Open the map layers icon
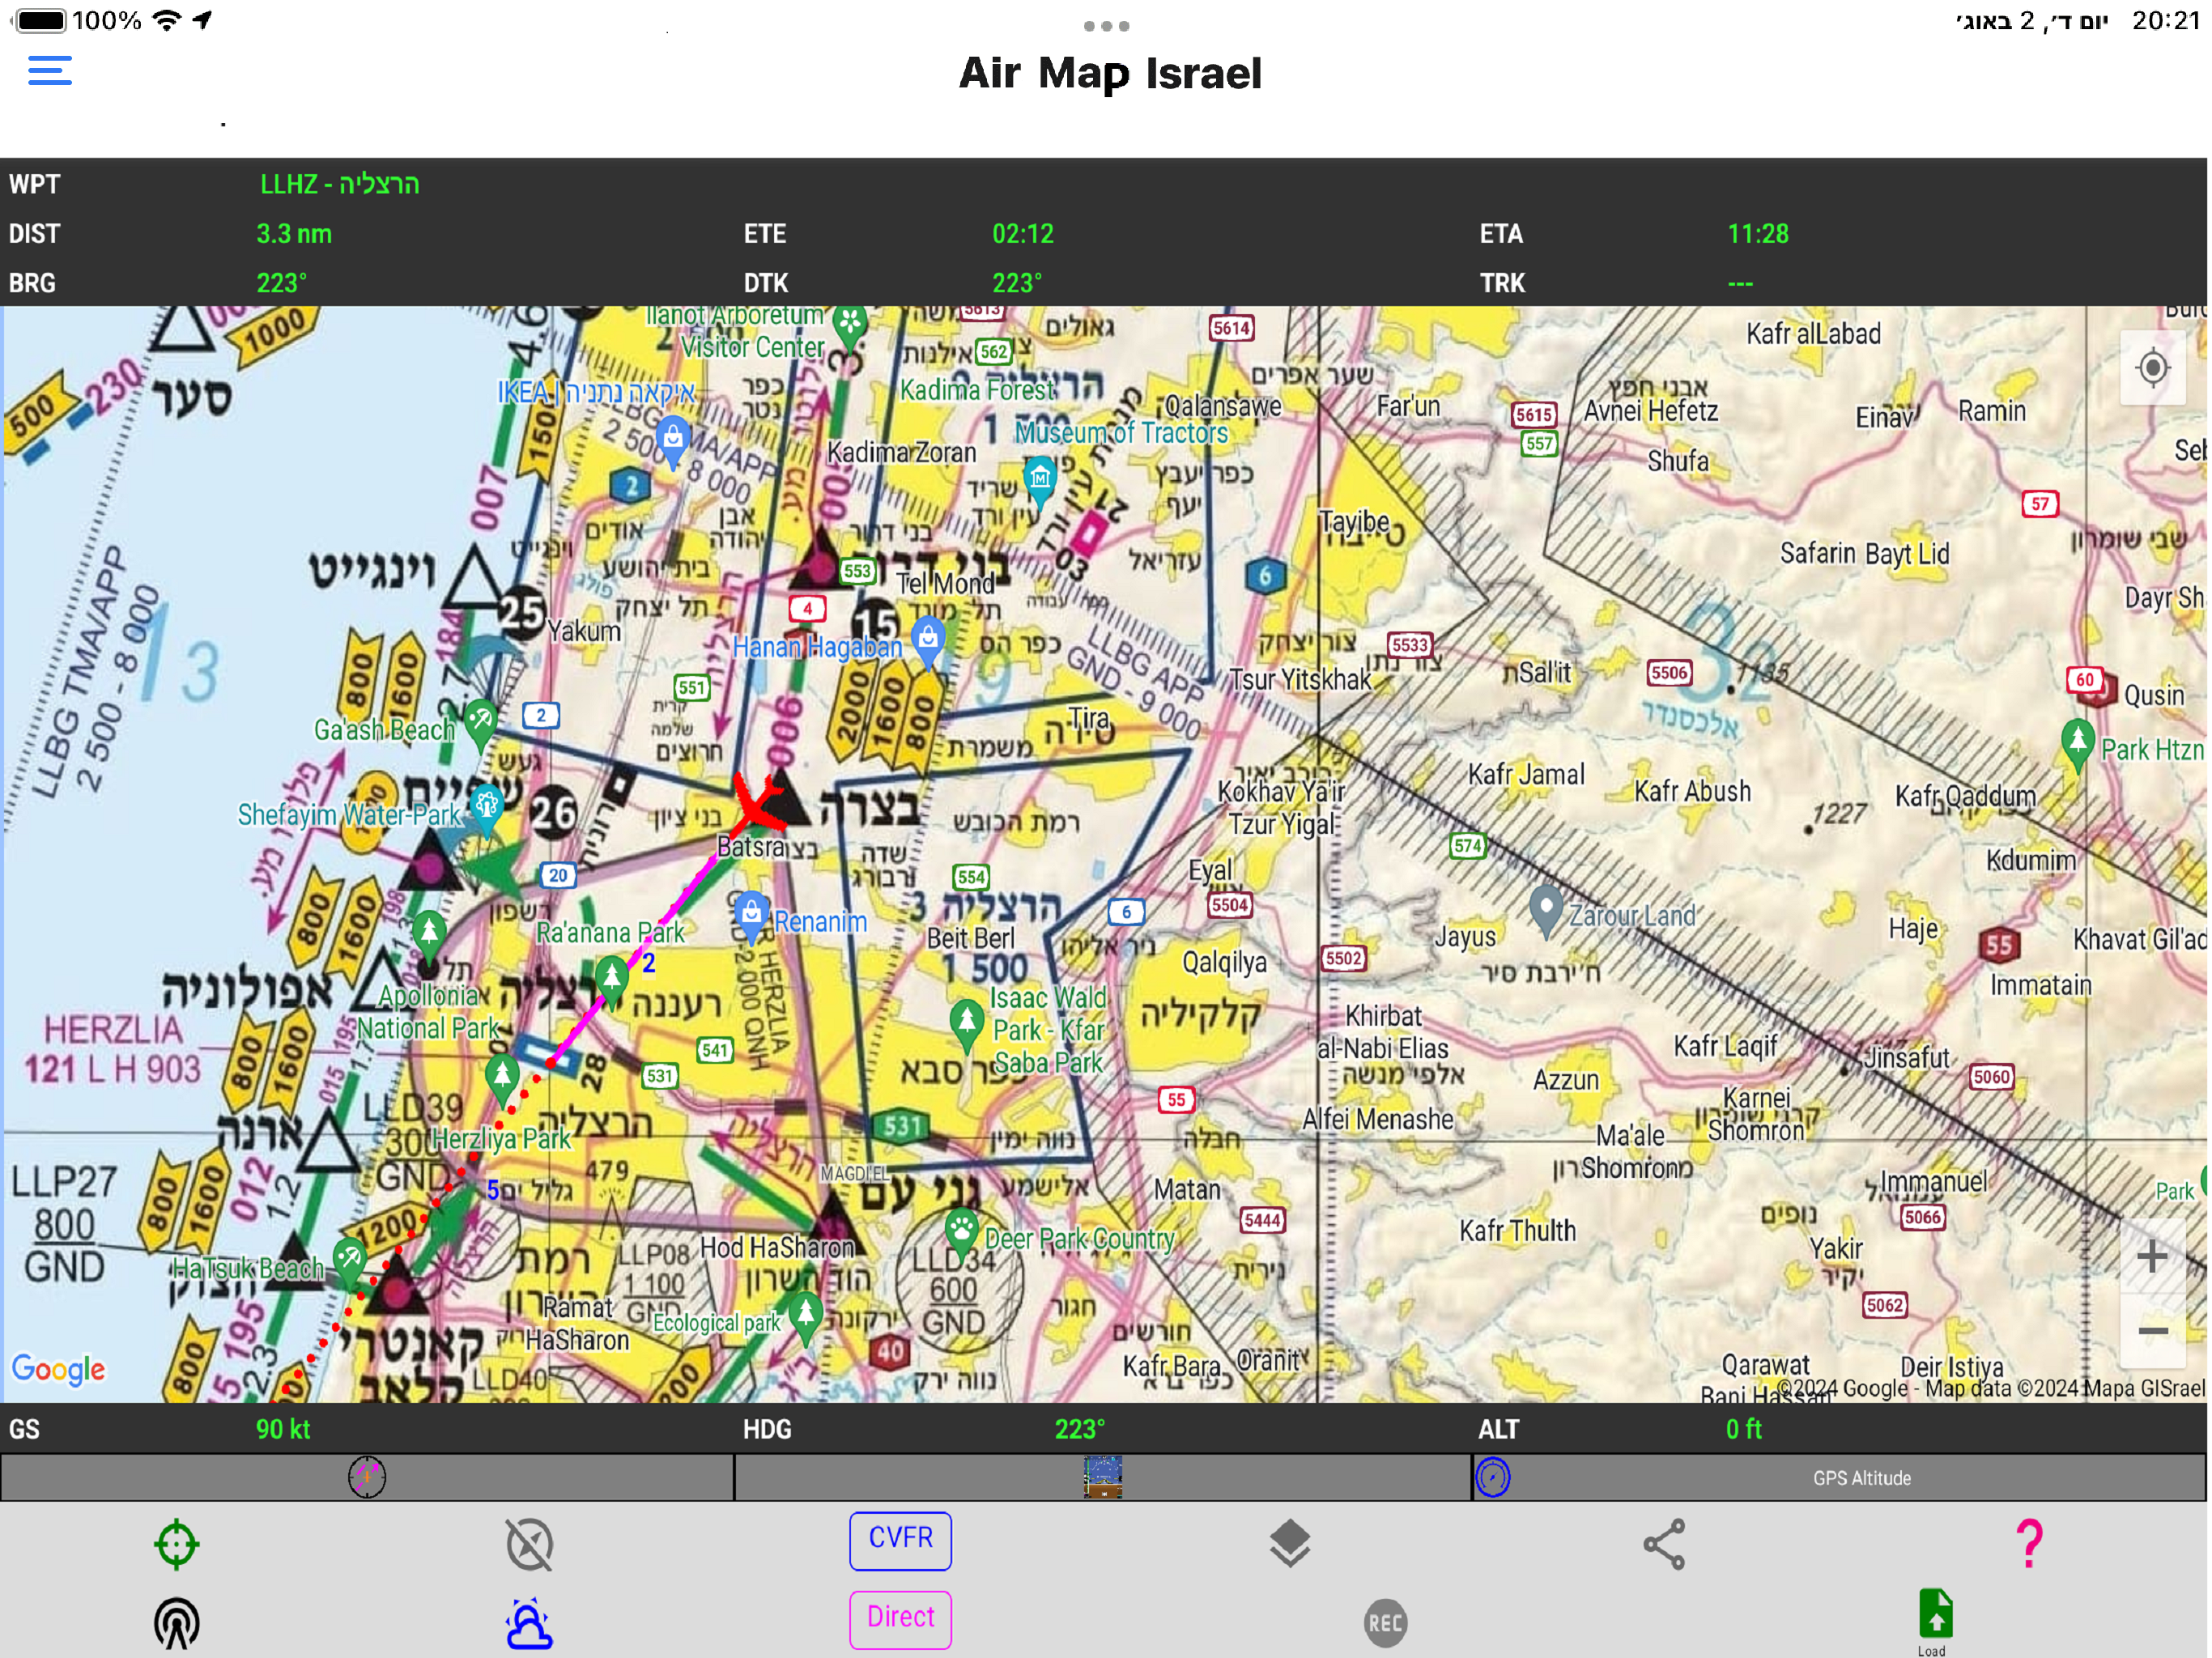 pos(1290,1543)
